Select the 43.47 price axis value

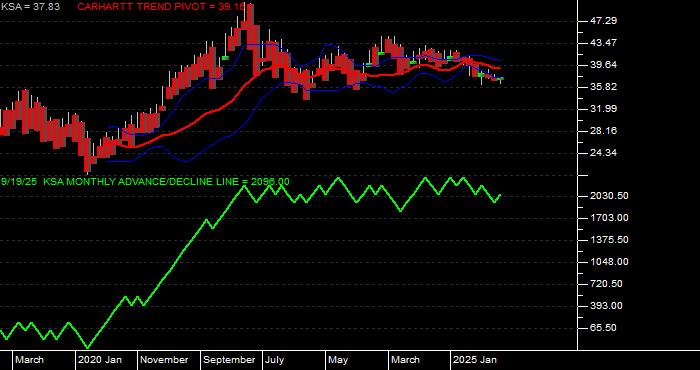pos(604,43)
